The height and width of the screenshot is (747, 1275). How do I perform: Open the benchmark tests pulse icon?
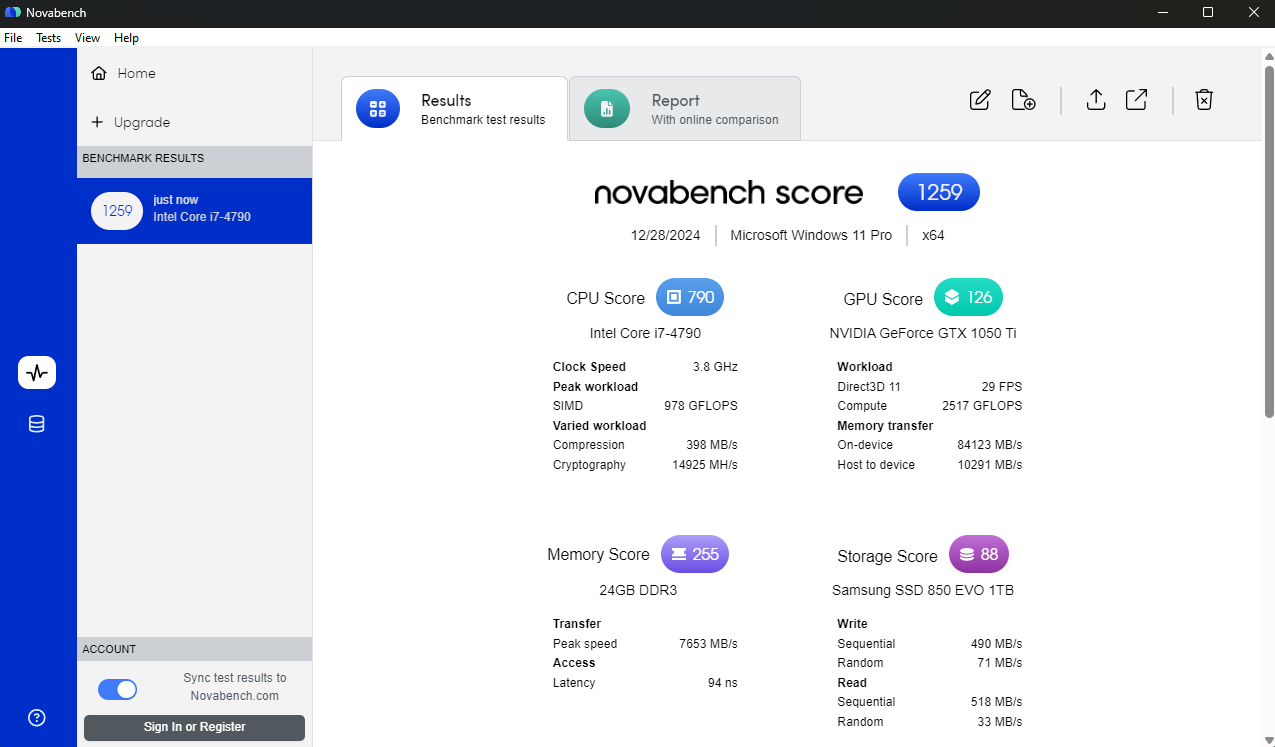coord(37,373)
